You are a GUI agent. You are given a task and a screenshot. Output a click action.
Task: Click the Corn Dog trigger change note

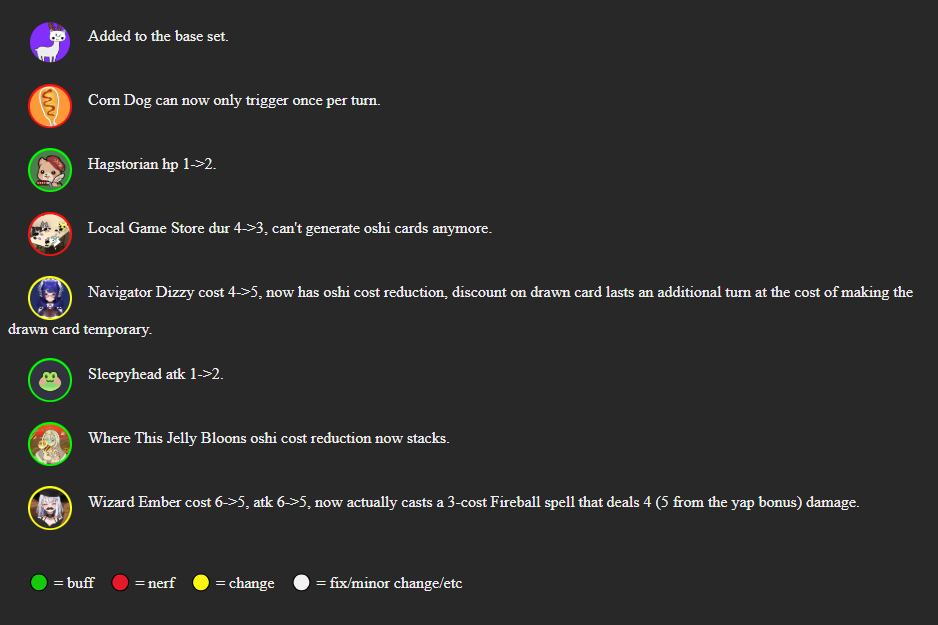(234, 100)
